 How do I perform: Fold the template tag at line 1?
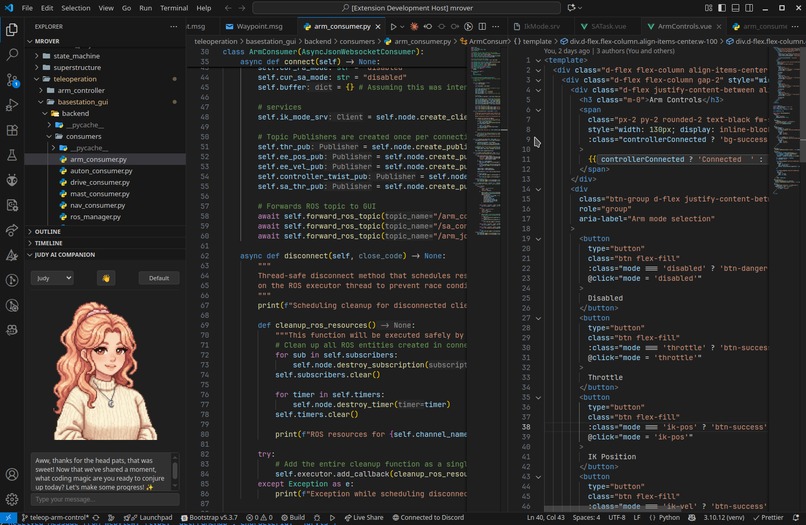[538, 60]
